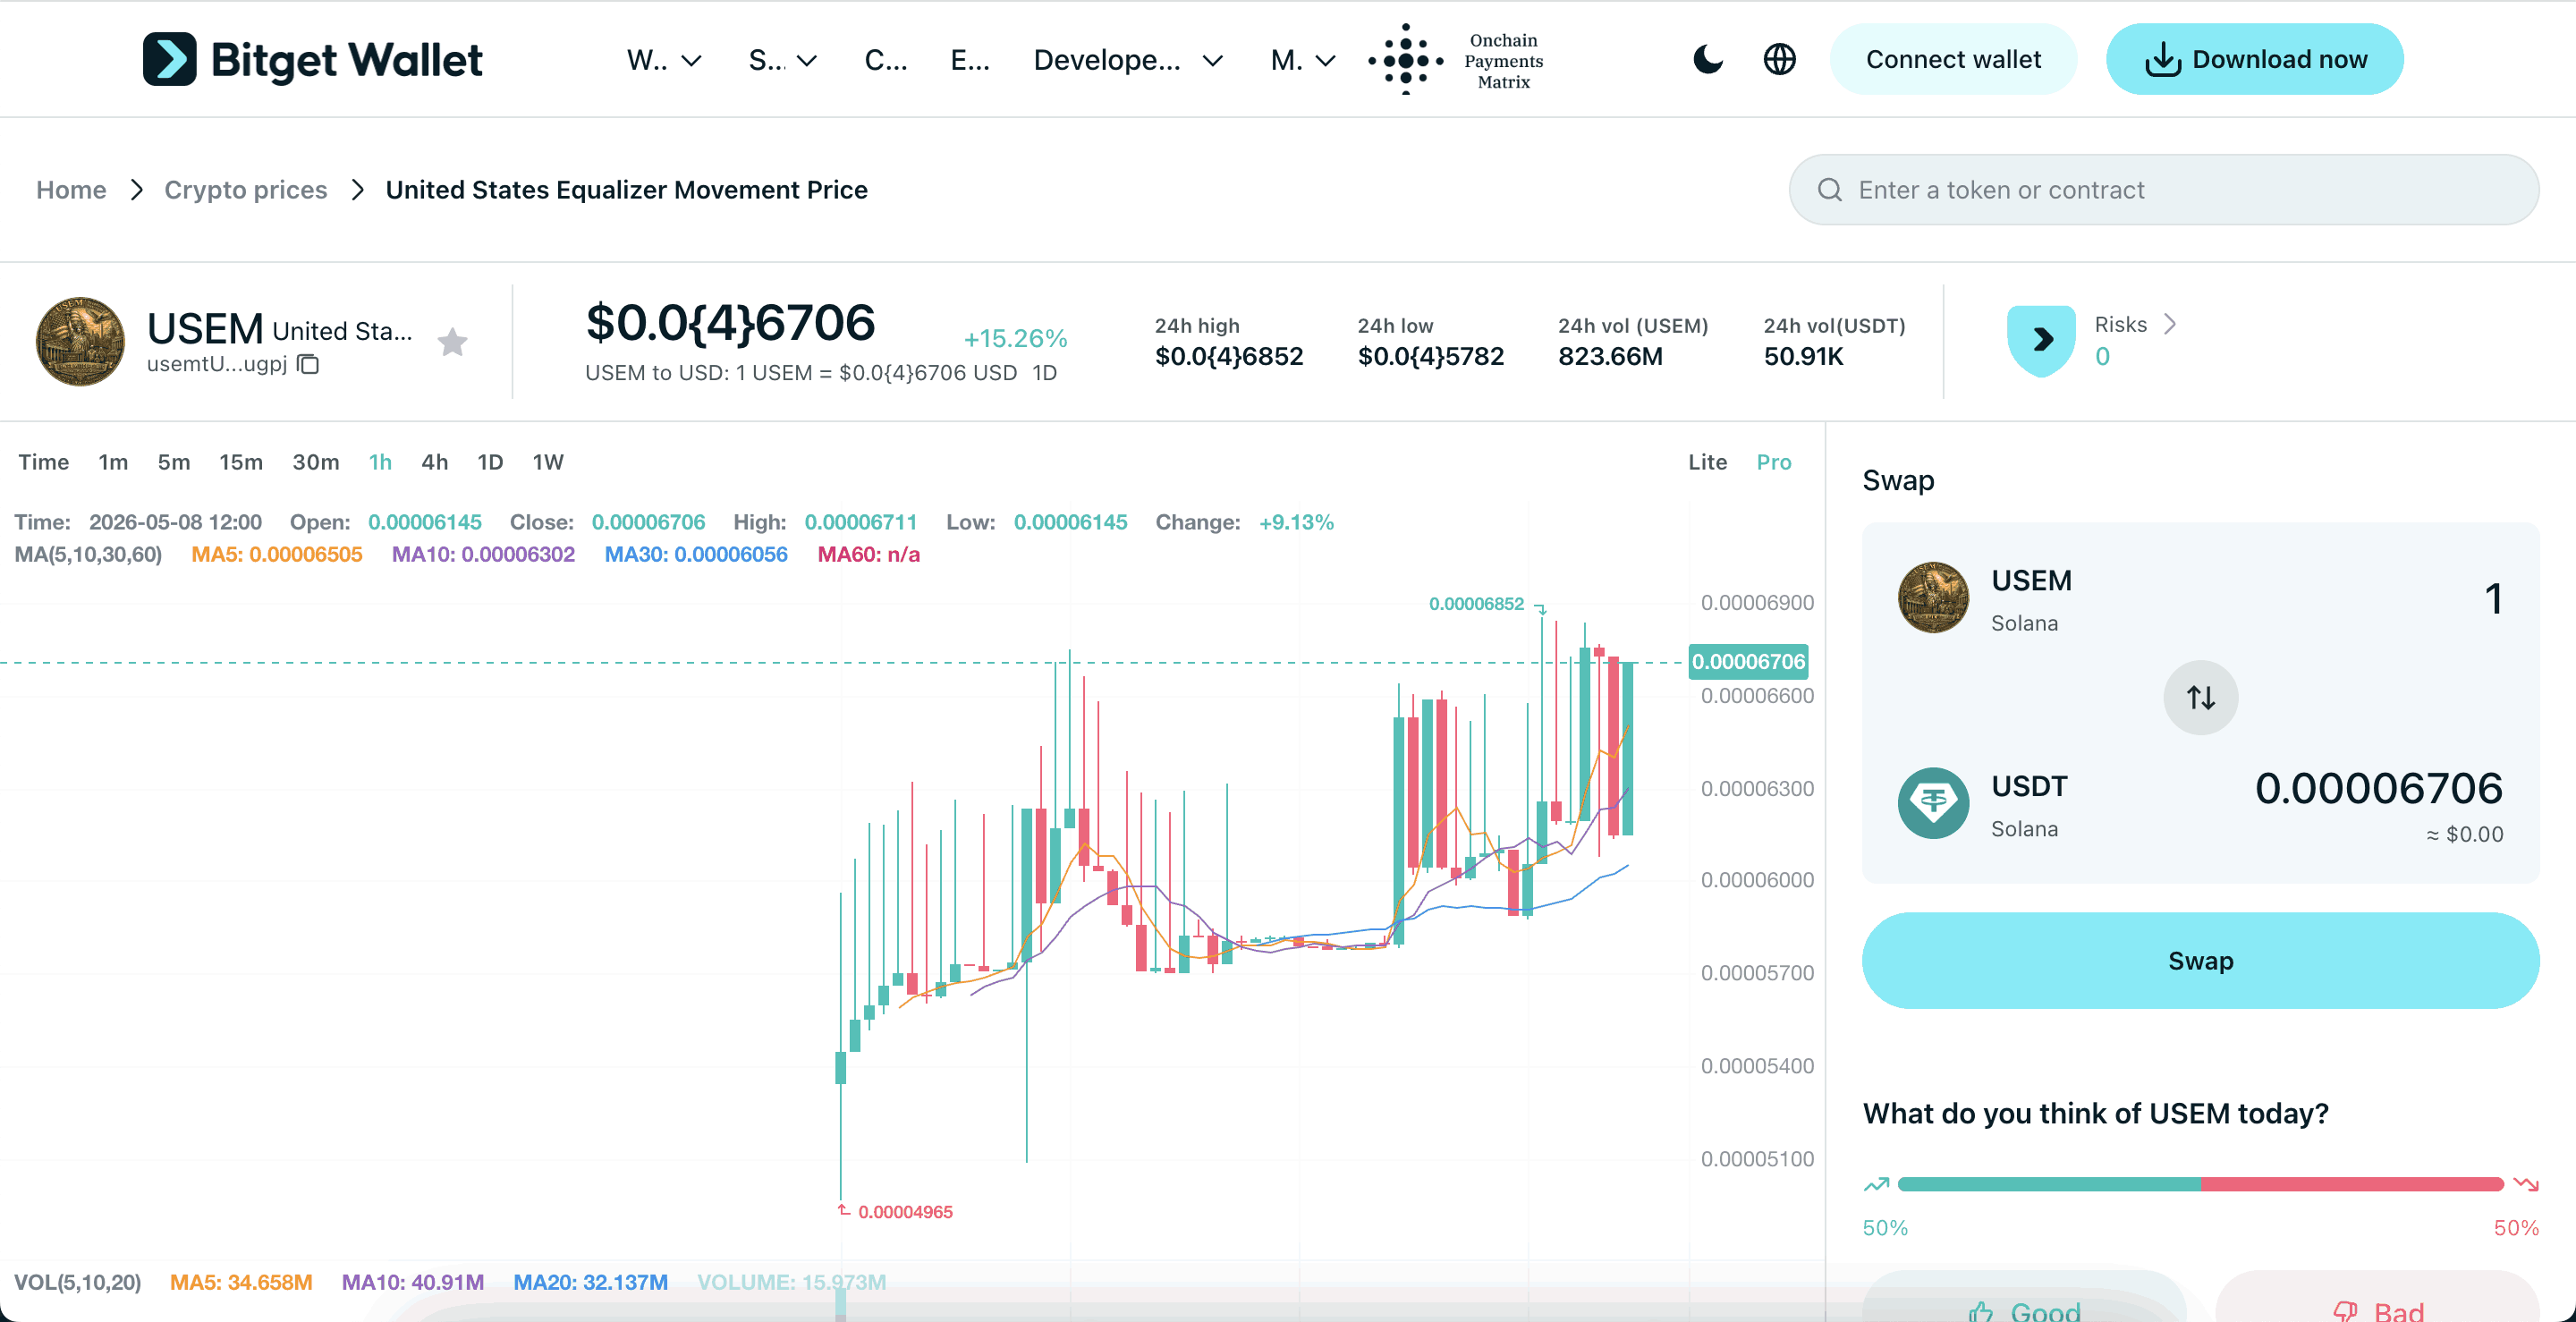Click the swap direction arrows button

click(x=2200, y=698)
